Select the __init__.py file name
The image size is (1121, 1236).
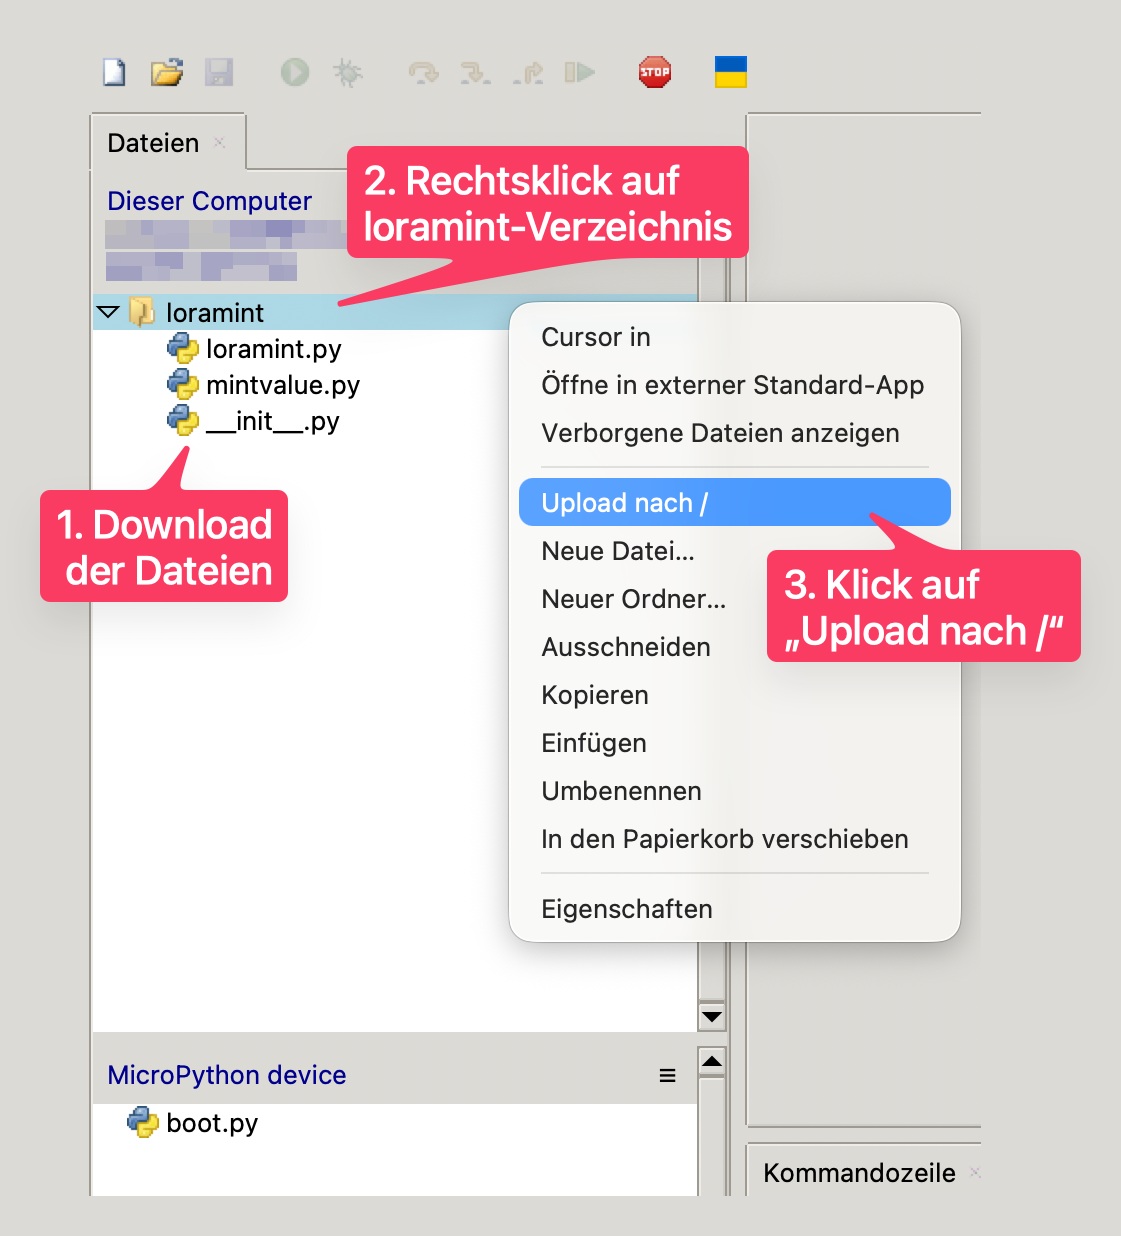click(x=273, y=421)
